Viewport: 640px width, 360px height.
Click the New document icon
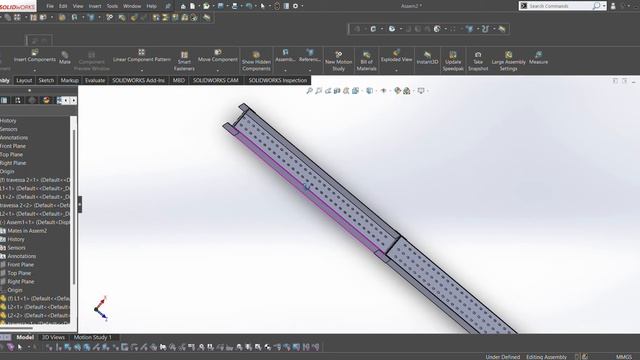[x=192, y=6]
